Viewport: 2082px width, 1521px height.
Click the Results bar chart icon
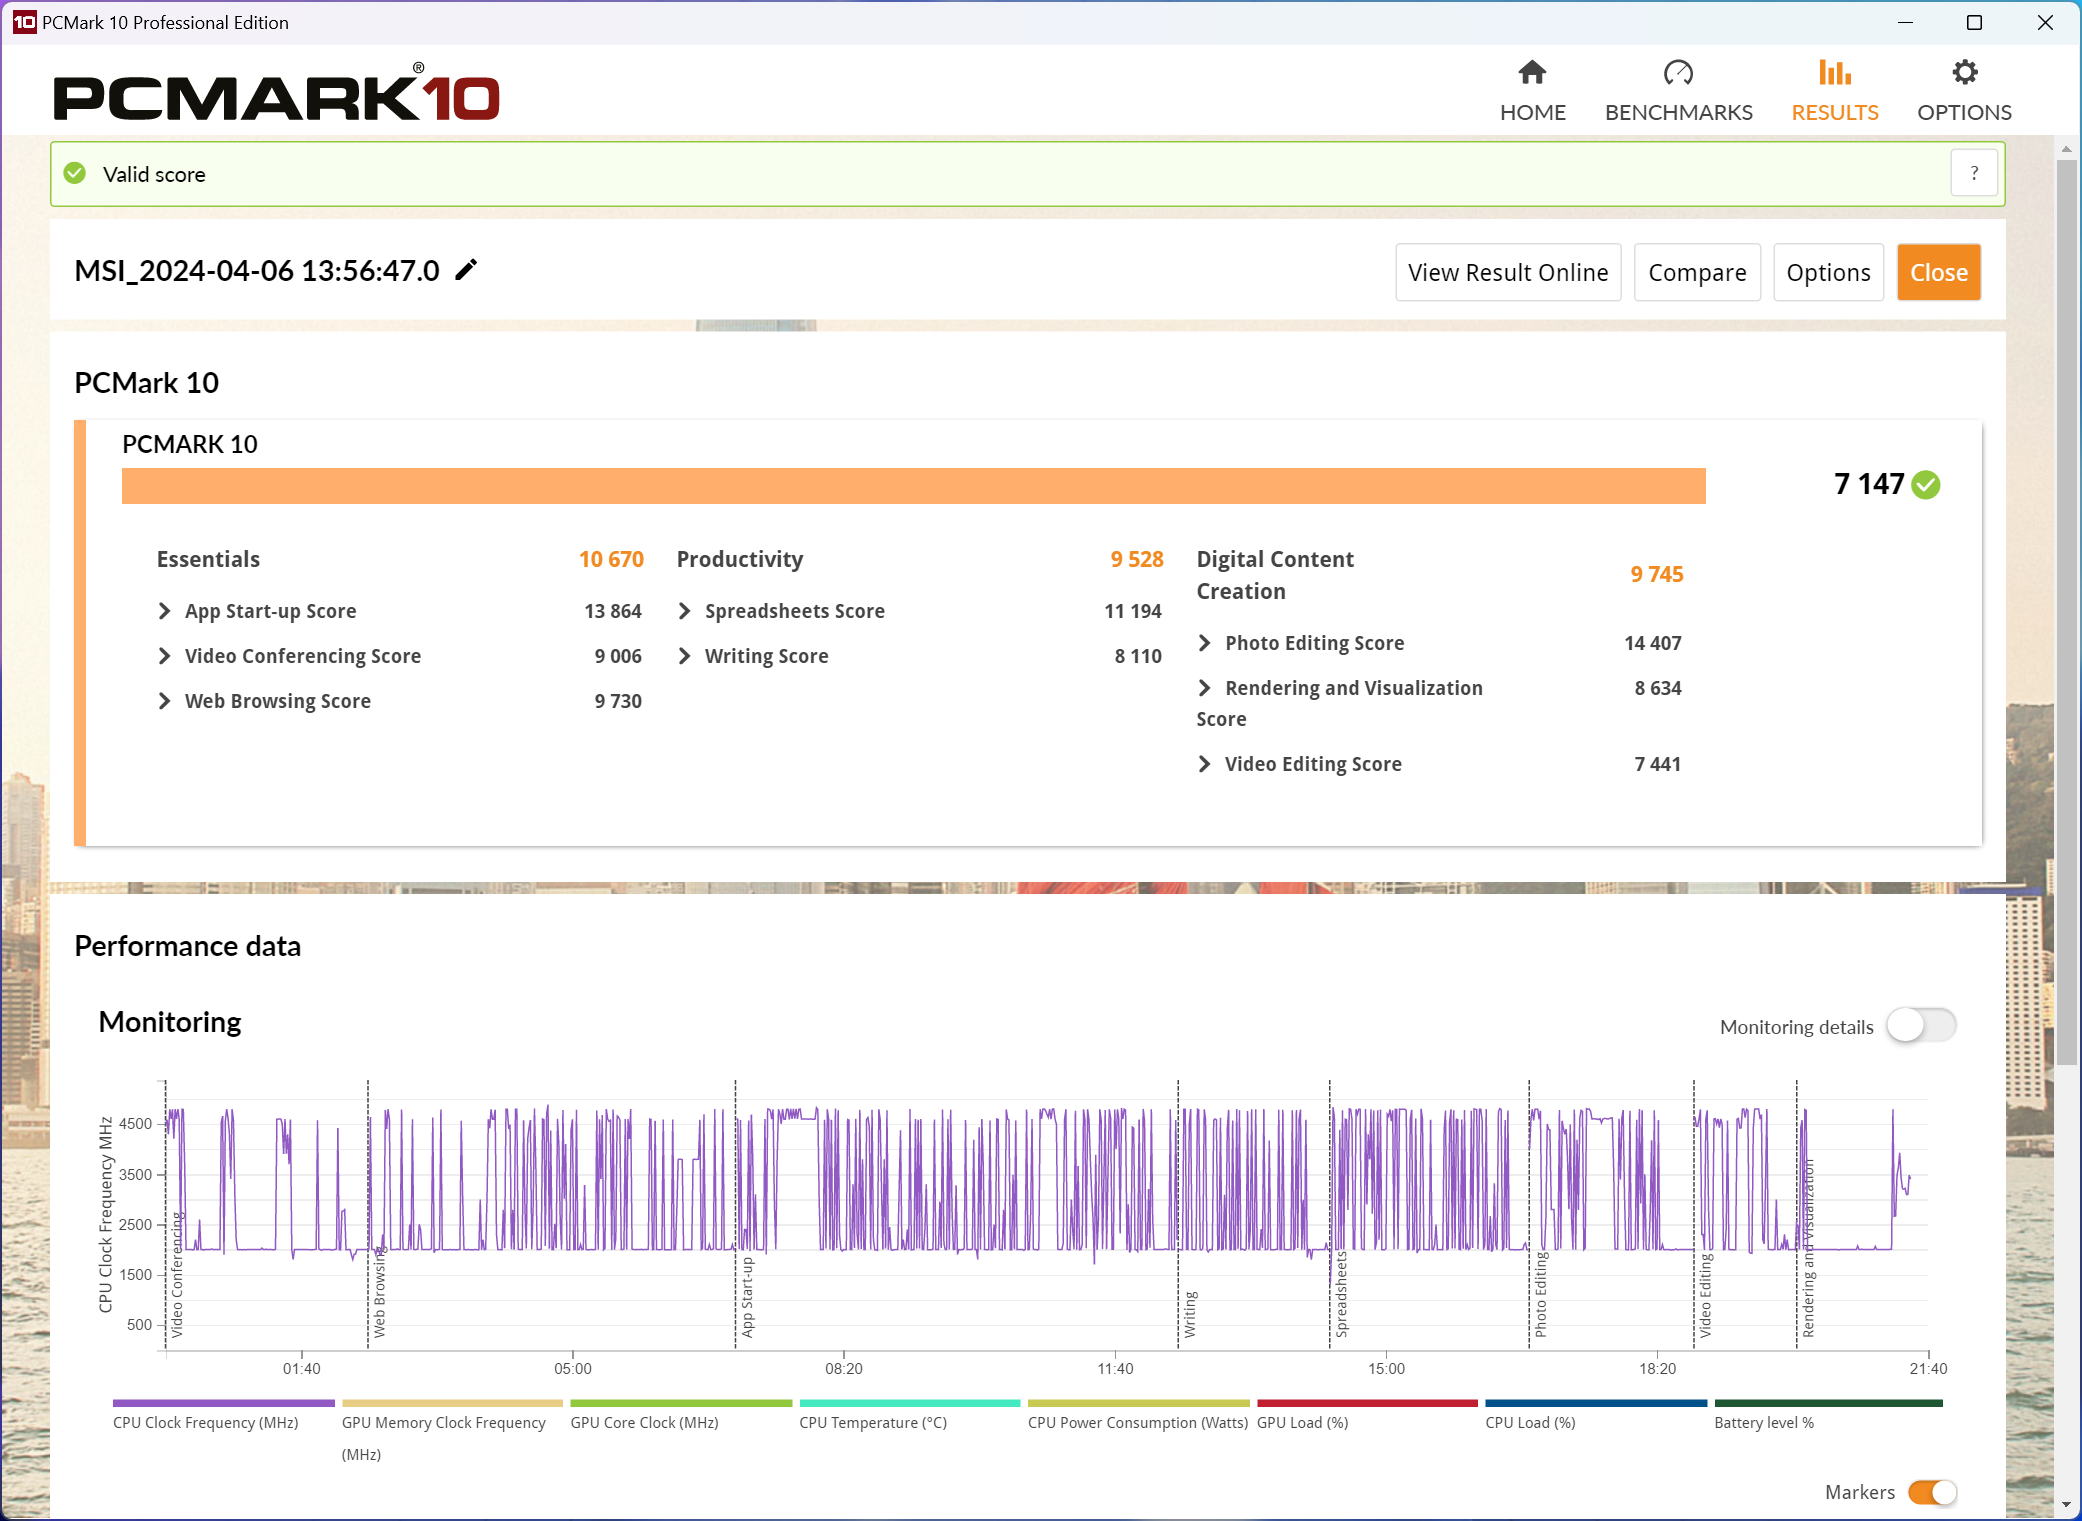click(x=1834, y=73)
